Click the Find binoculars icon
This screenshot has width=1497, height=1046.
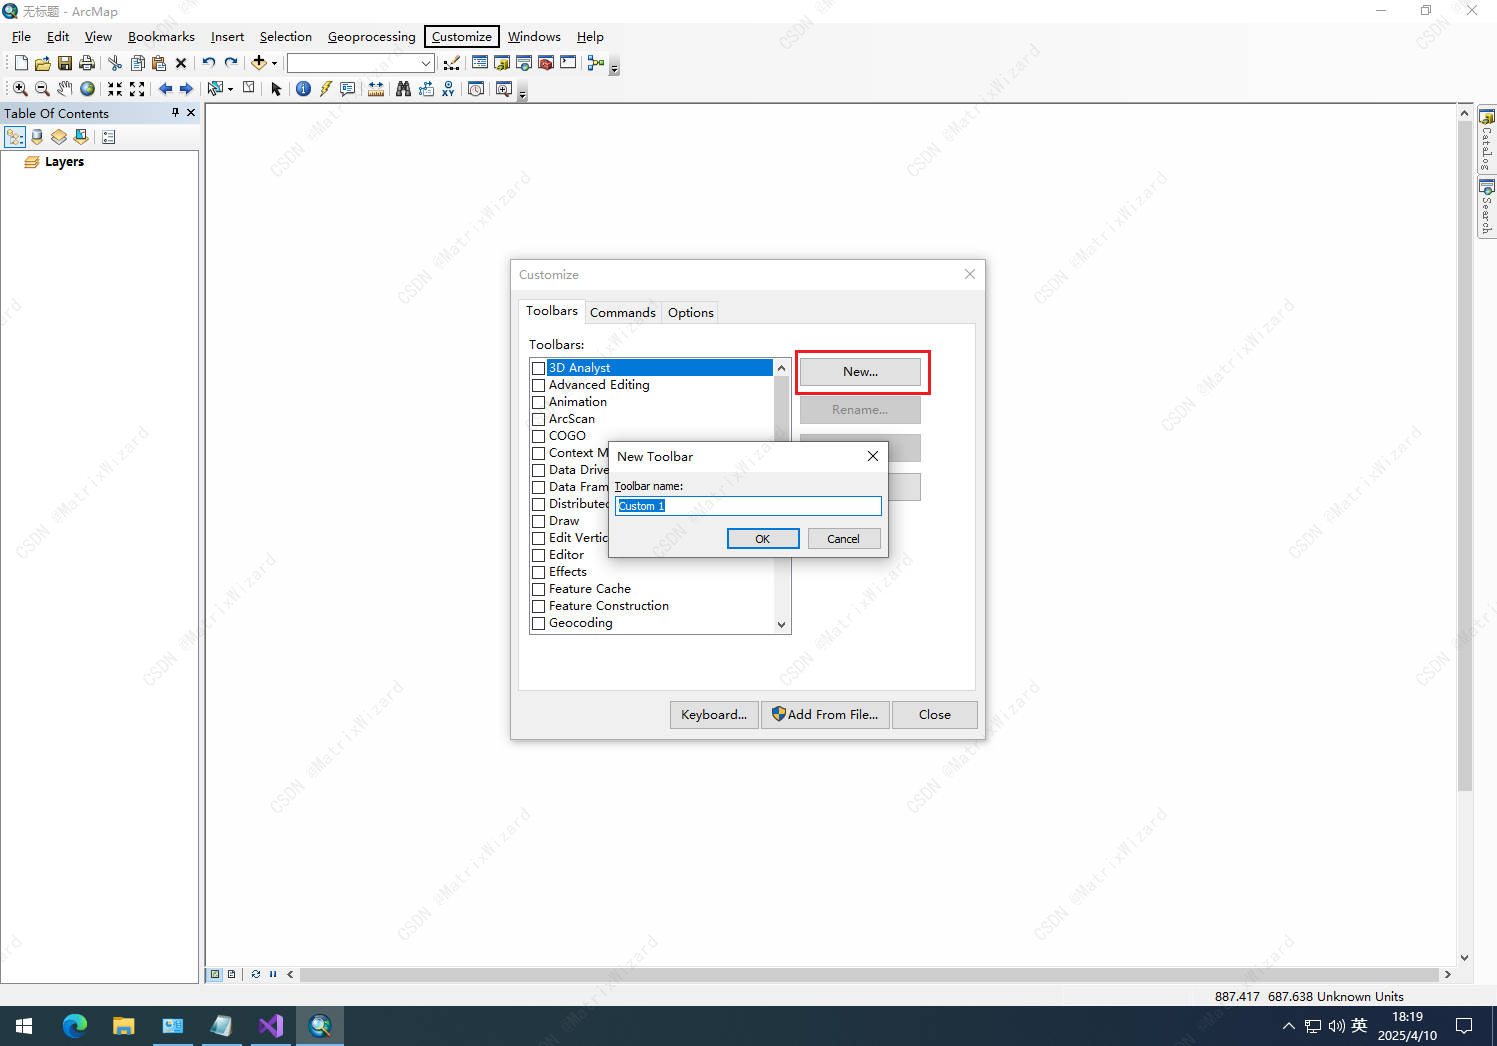click(403, 89)
